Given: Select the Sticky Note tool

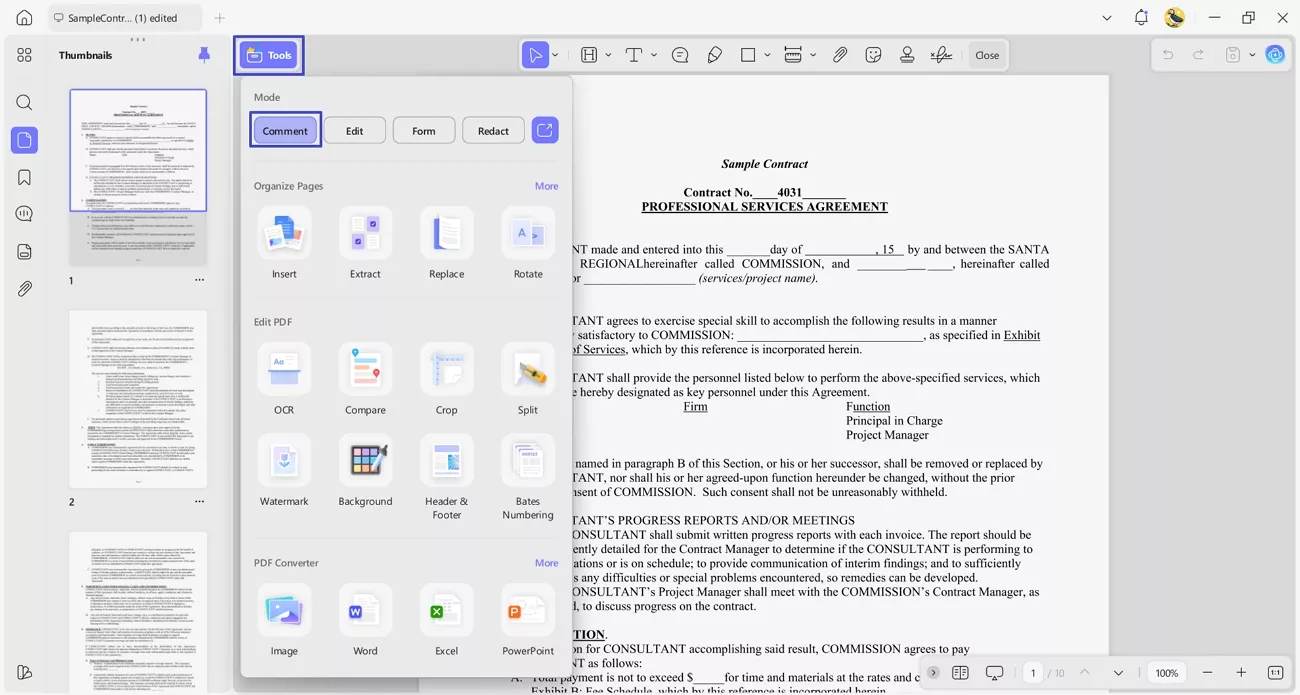Looking at the screenshot, I should tap(680, 55).
